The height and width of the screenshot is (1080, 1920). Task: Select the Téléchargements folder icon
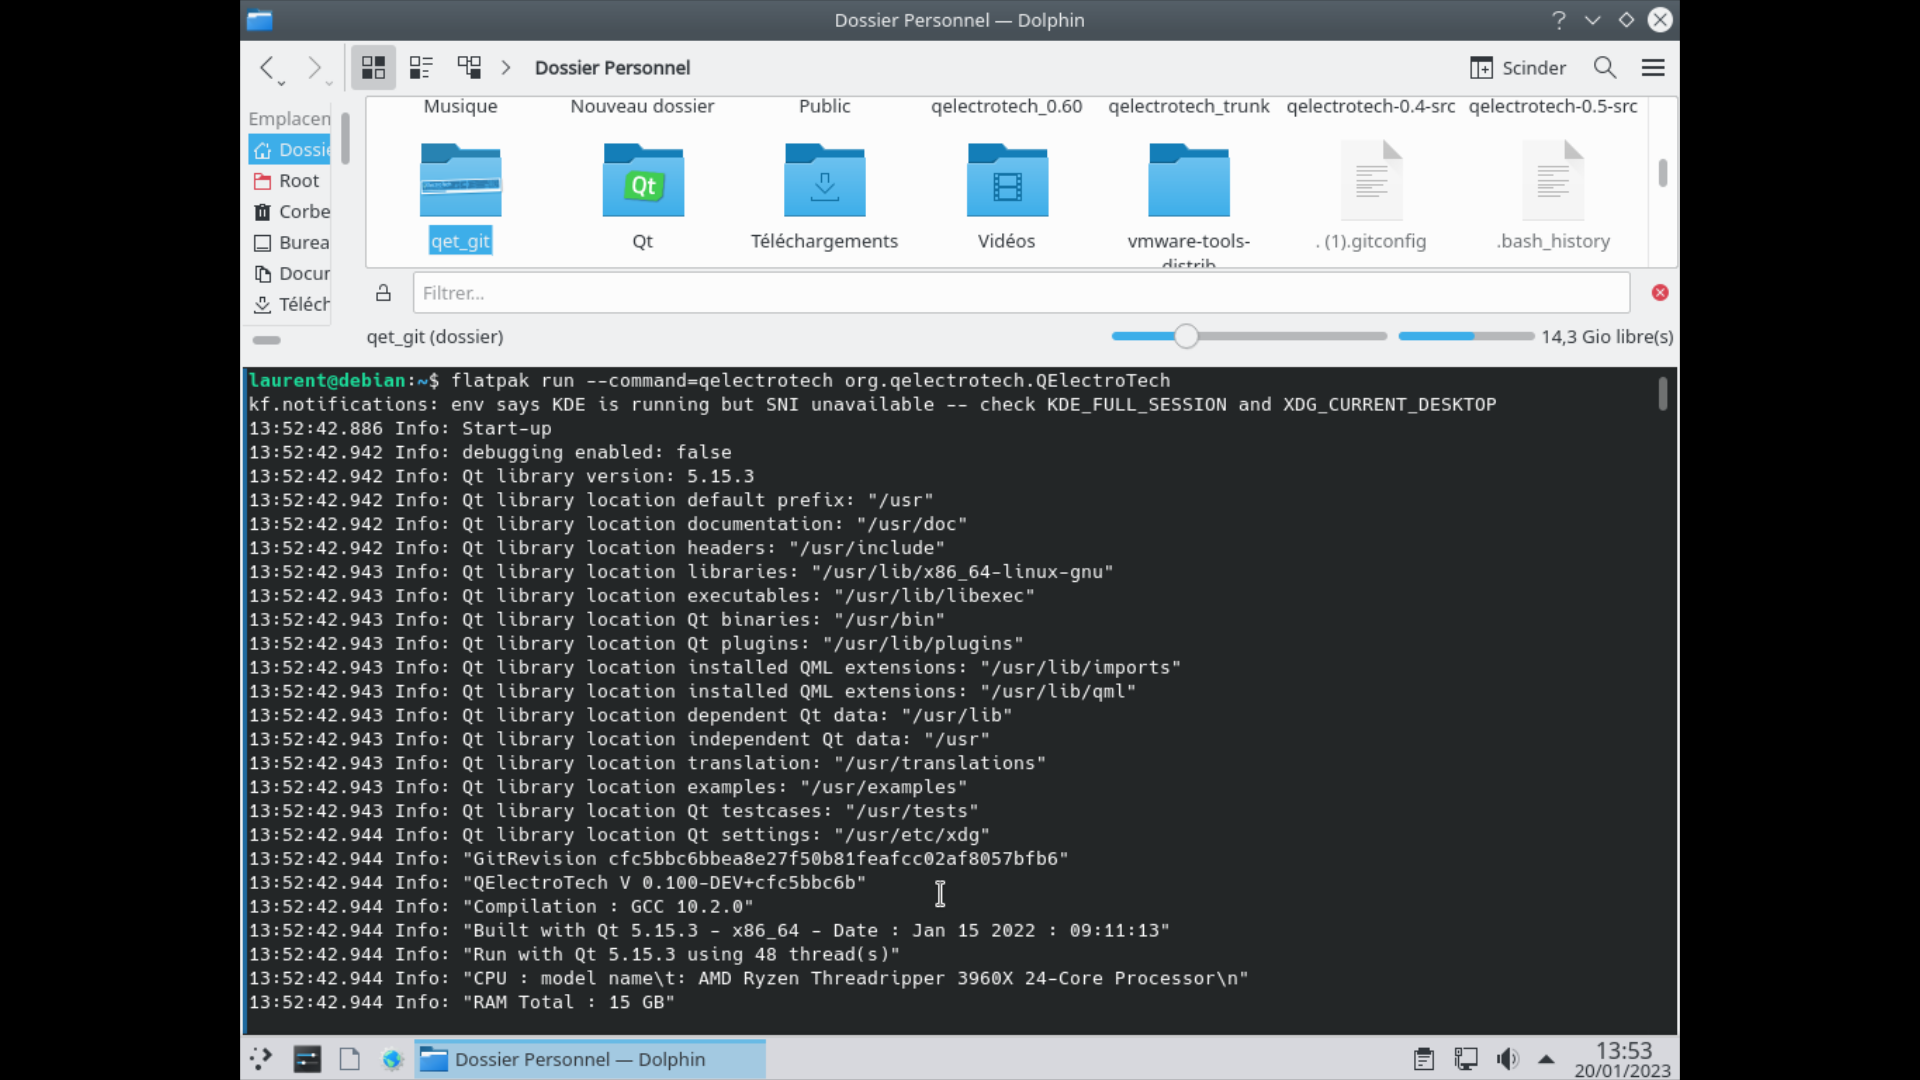(x=825, y=180)
